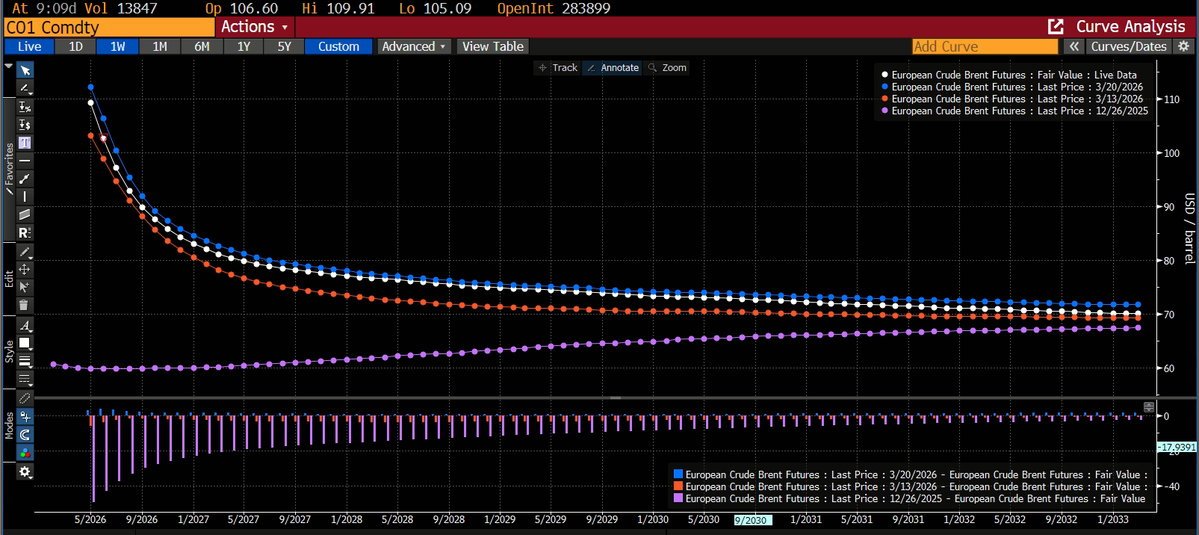Click the Curves/Dates button

pyautogui.click(x=1129, y=47)
